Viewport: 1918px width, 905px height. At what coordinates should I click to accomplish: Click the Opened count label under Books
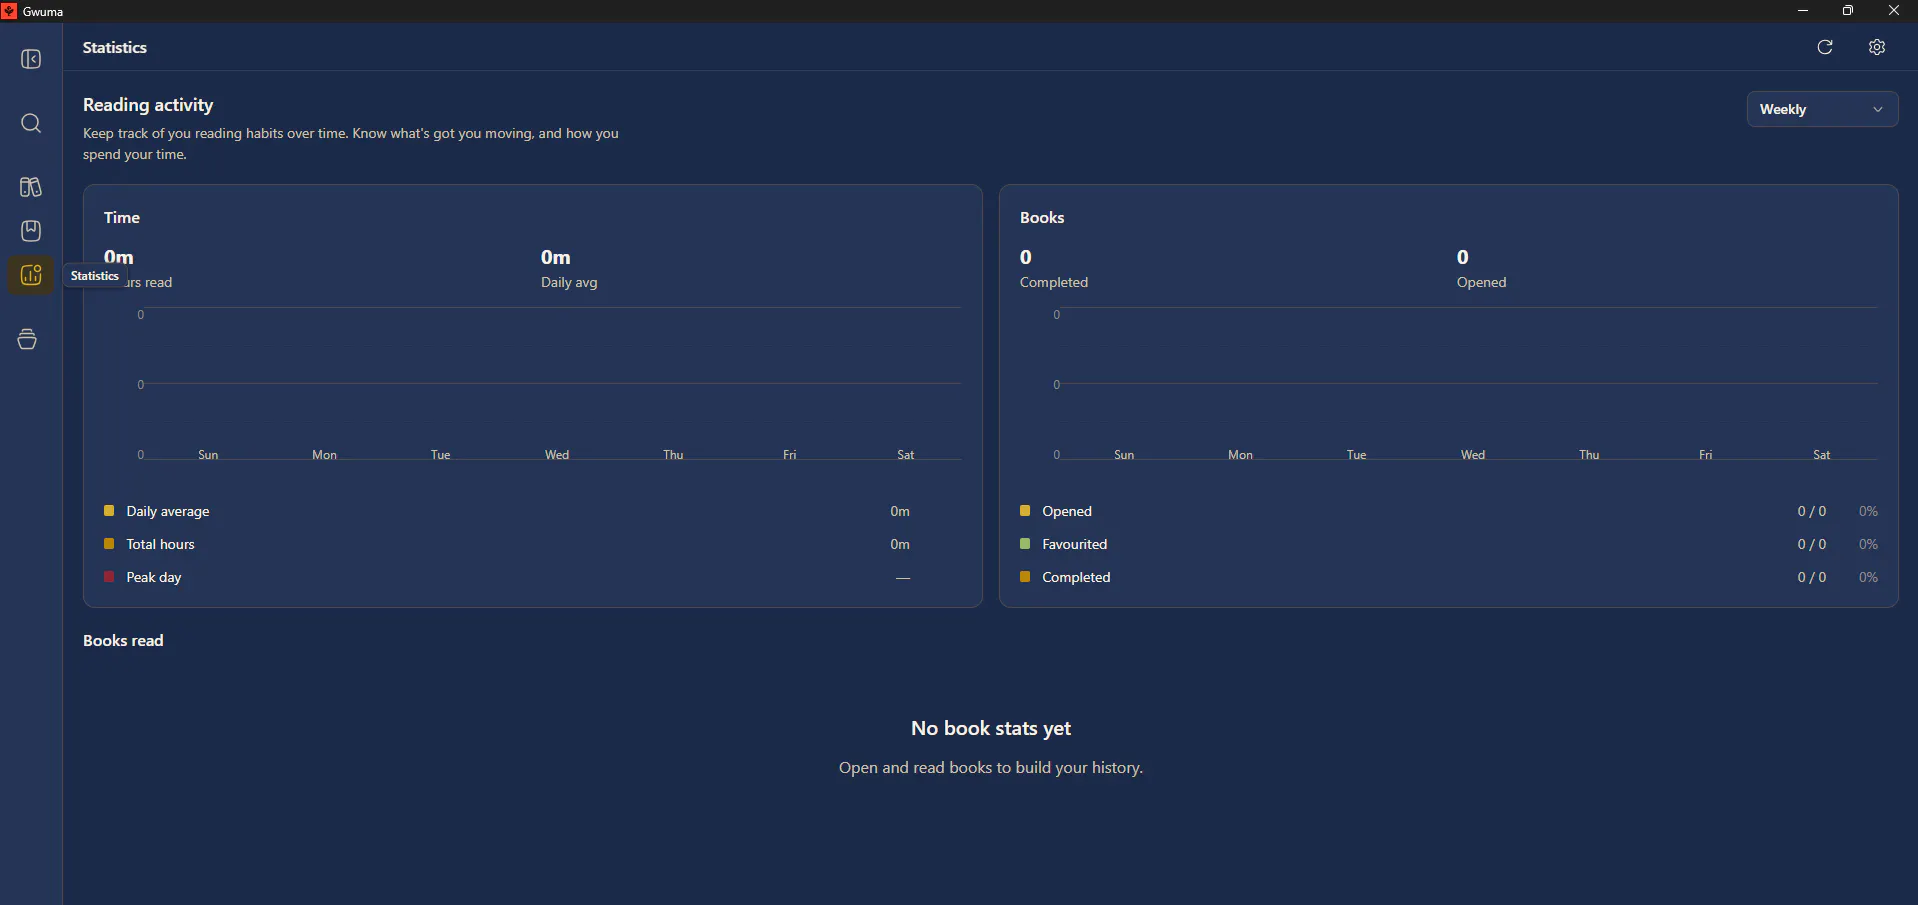tap(1481, 282)
